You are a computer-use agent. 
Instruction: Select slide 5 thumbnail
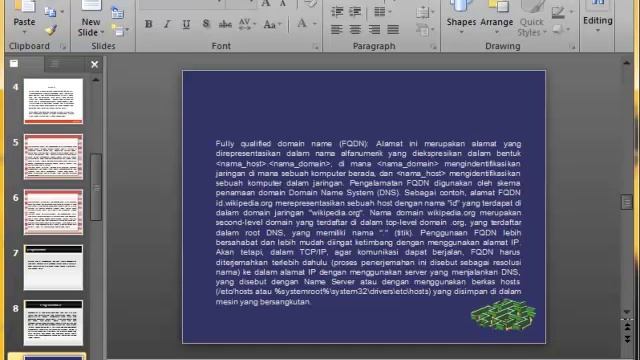[x=53, y=156]
